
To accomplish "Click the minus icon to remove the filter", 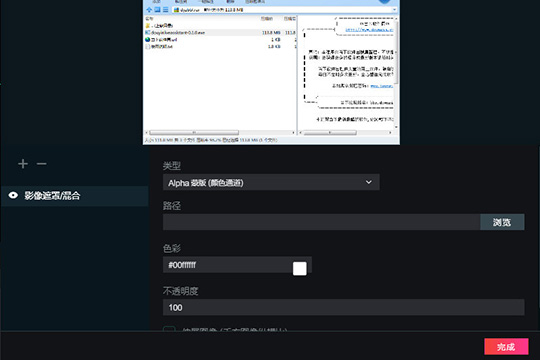I will tap(42, 164).
